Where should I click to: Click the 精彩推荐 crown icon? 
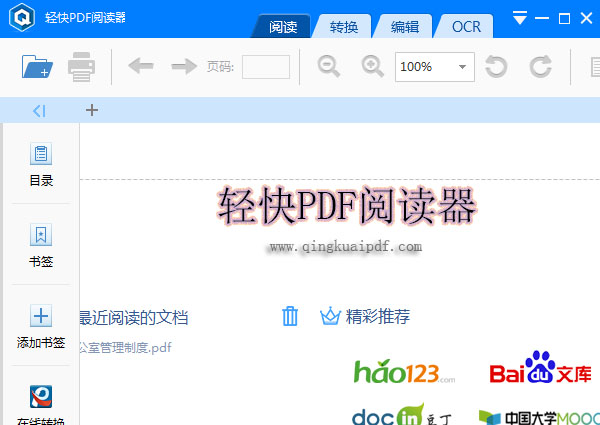[330, 316]
